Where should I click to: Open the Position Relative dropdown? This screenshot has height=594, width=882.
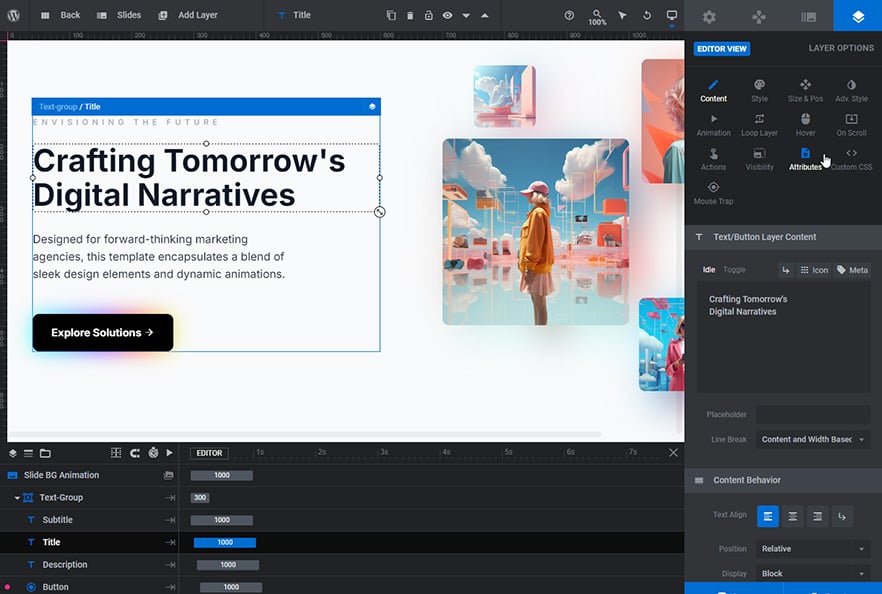point(812,548)
